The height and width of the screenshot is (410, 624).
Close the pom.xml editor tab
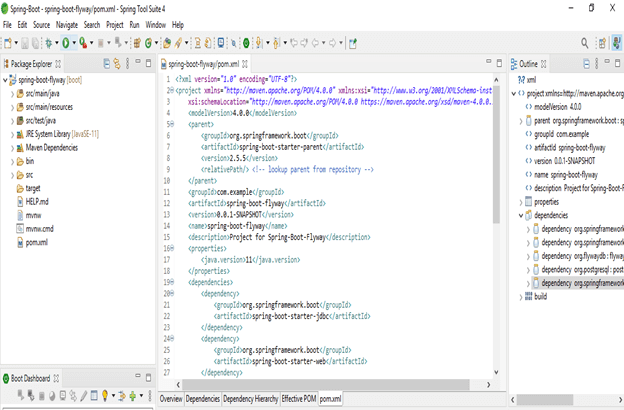245,64
